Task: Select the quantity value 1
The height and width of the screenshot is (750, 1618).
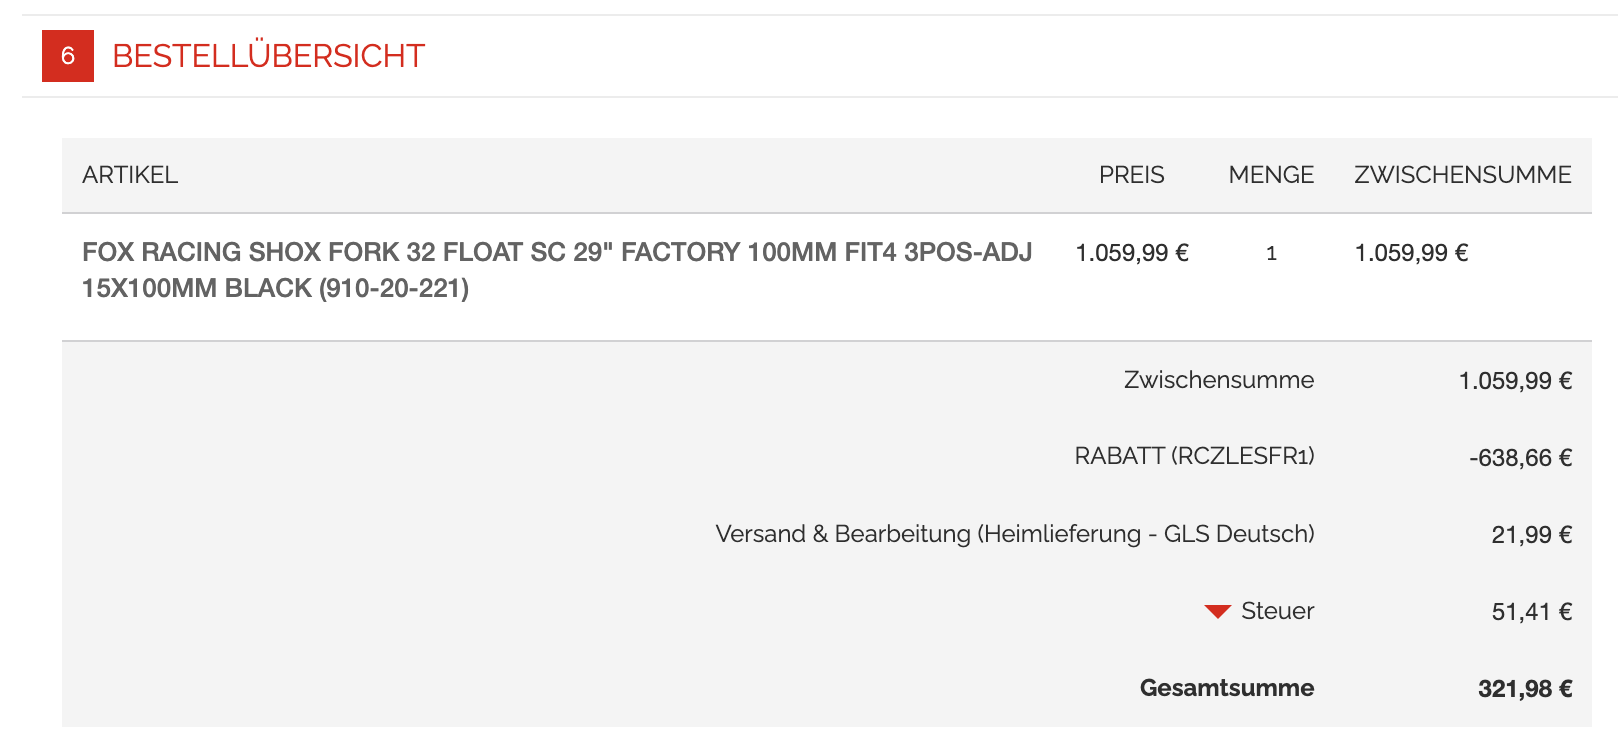Action: point(1271,253)
